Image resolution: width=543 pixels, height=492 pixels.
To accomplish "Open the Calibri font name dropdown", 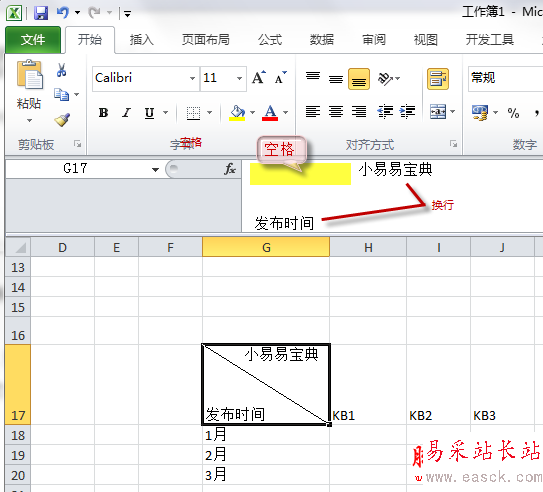I will (192, 78).
